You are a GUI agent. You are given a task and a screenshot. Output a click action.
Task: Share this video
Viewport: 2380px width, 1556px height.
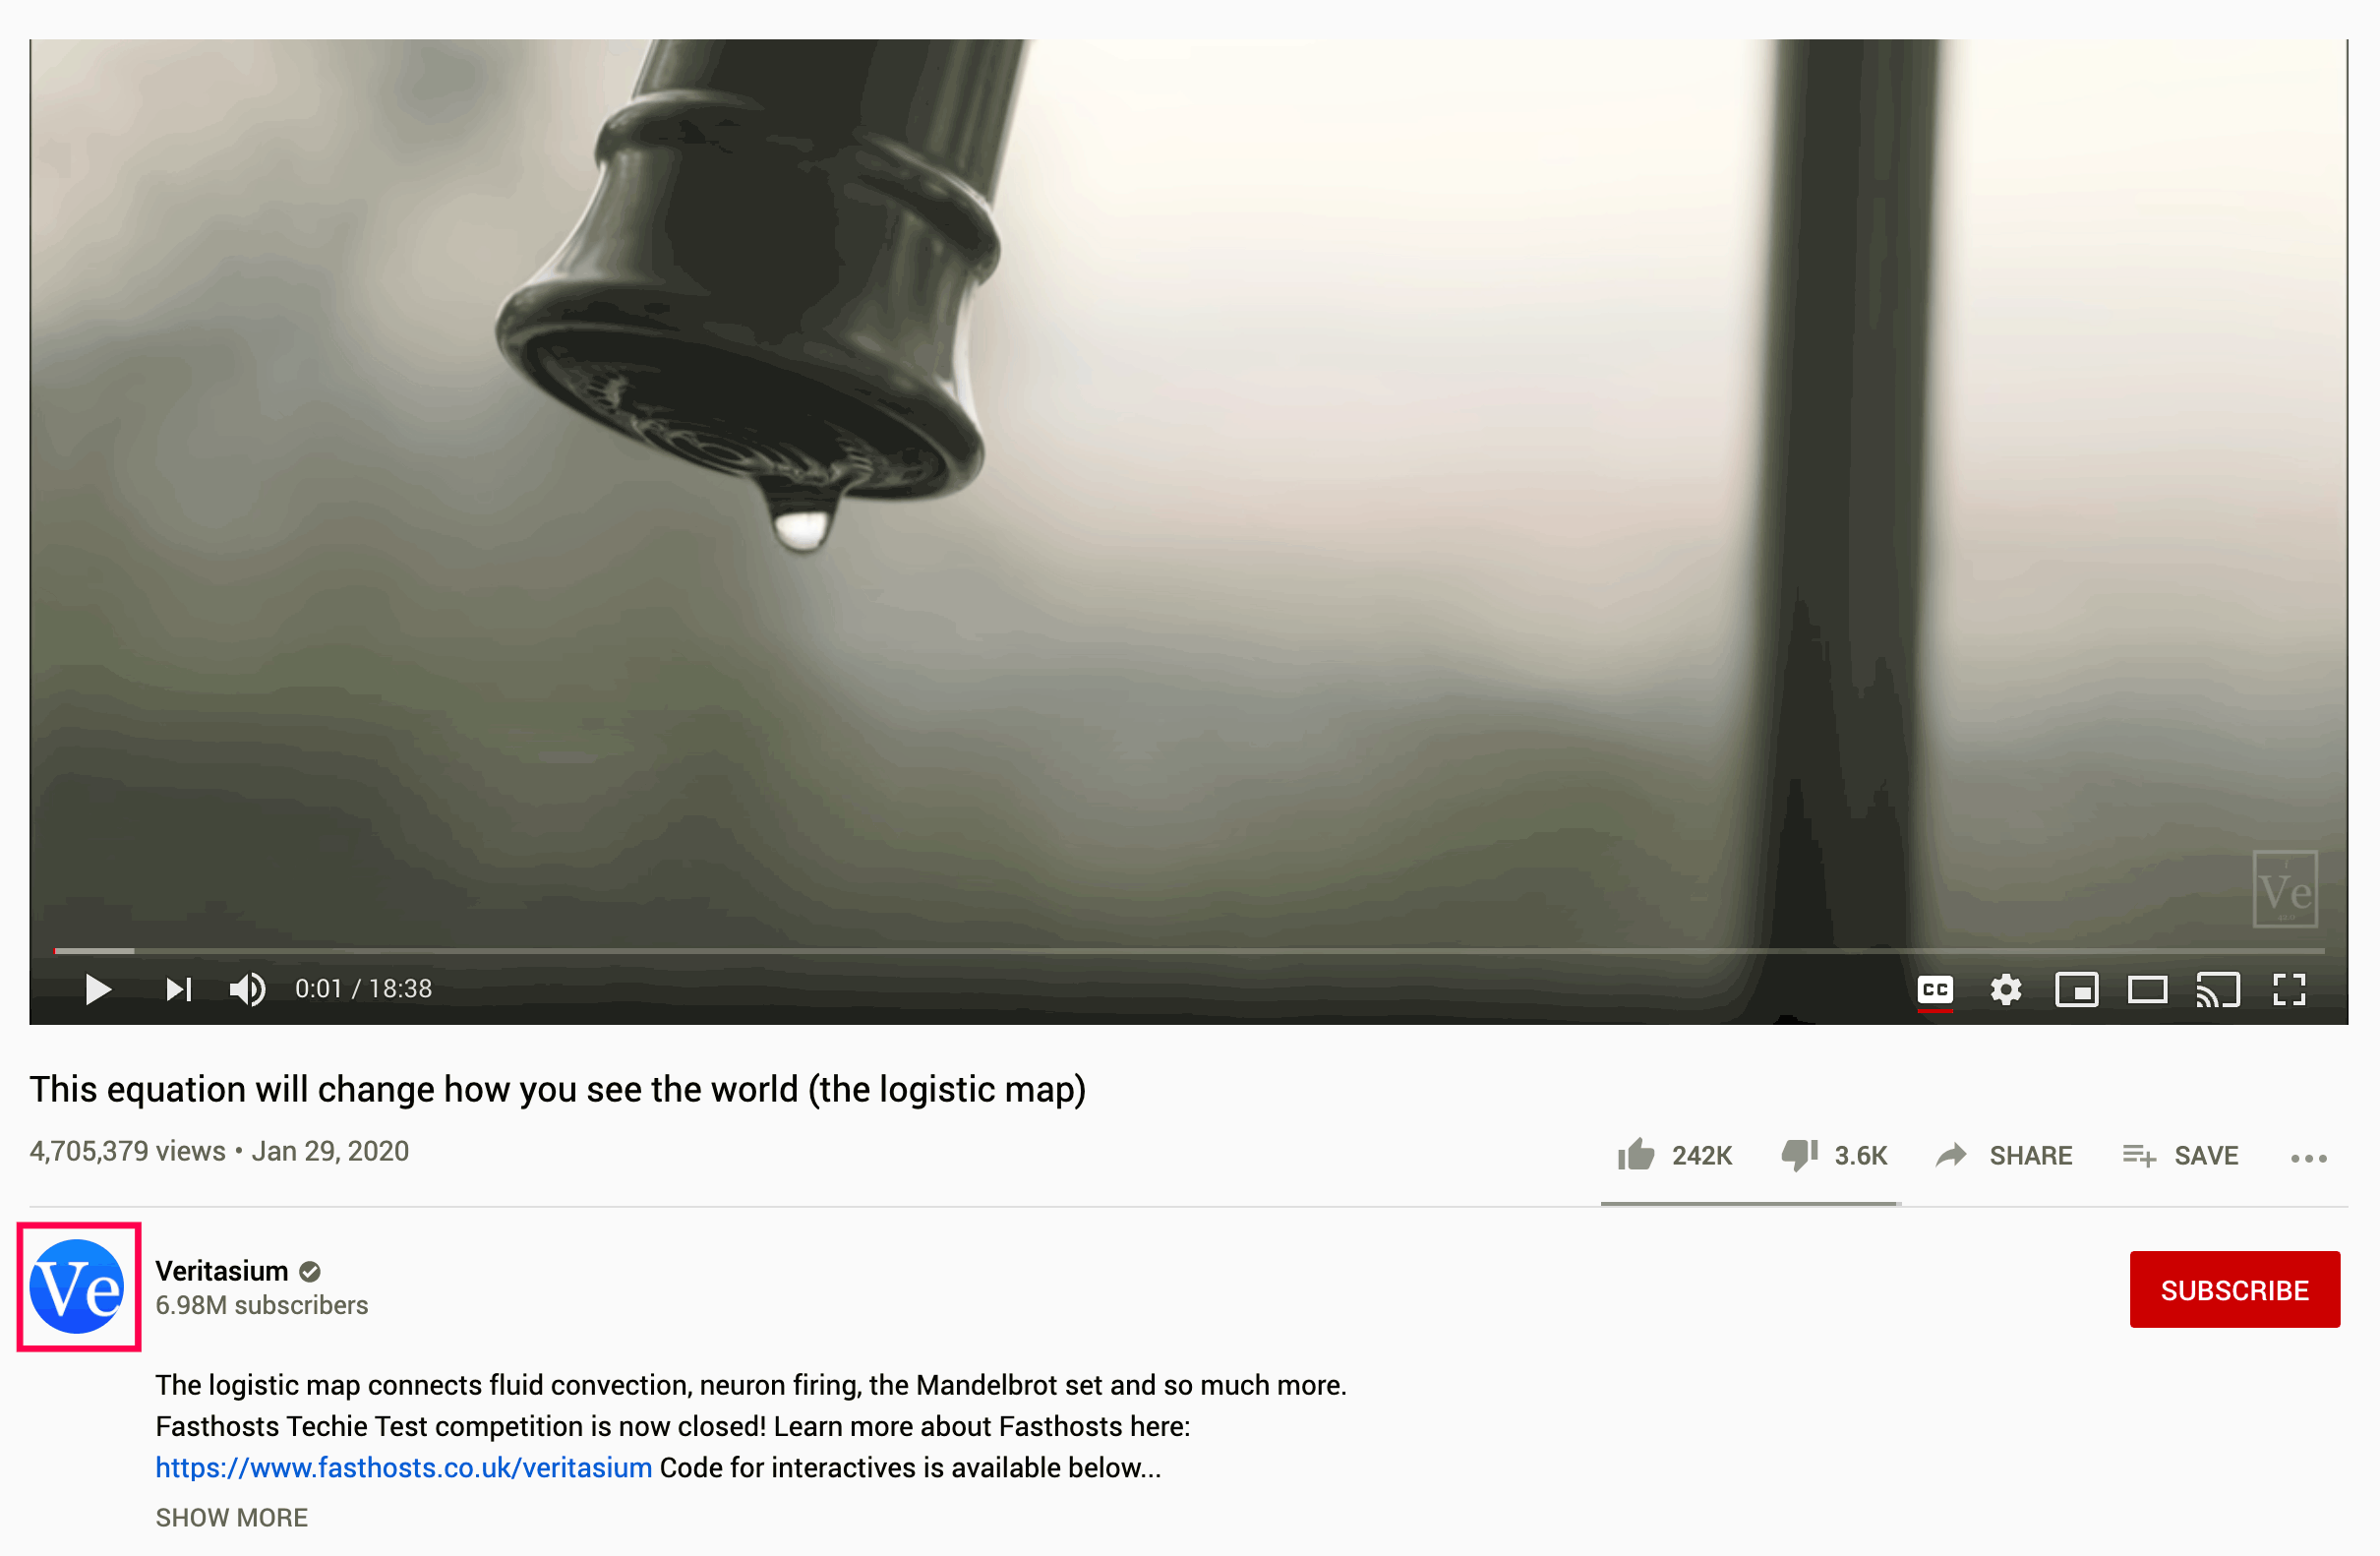tap(2005, 1156)
